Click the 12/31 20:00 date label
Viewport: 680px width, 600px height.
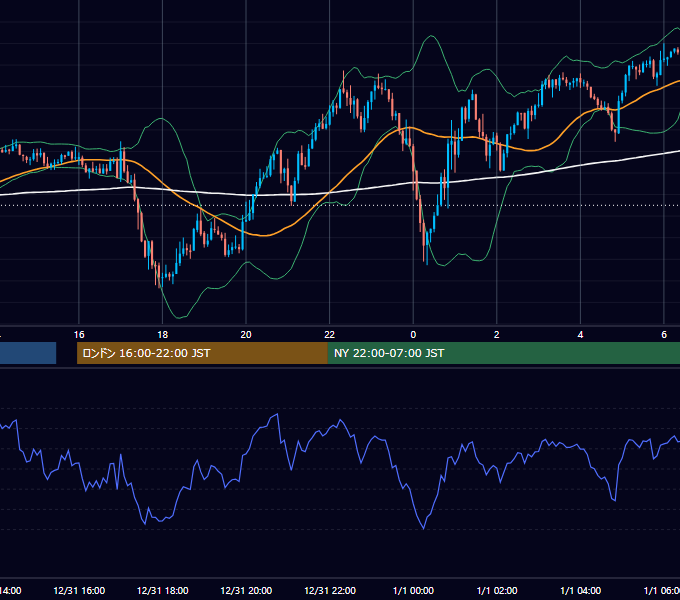pos(246,590)
